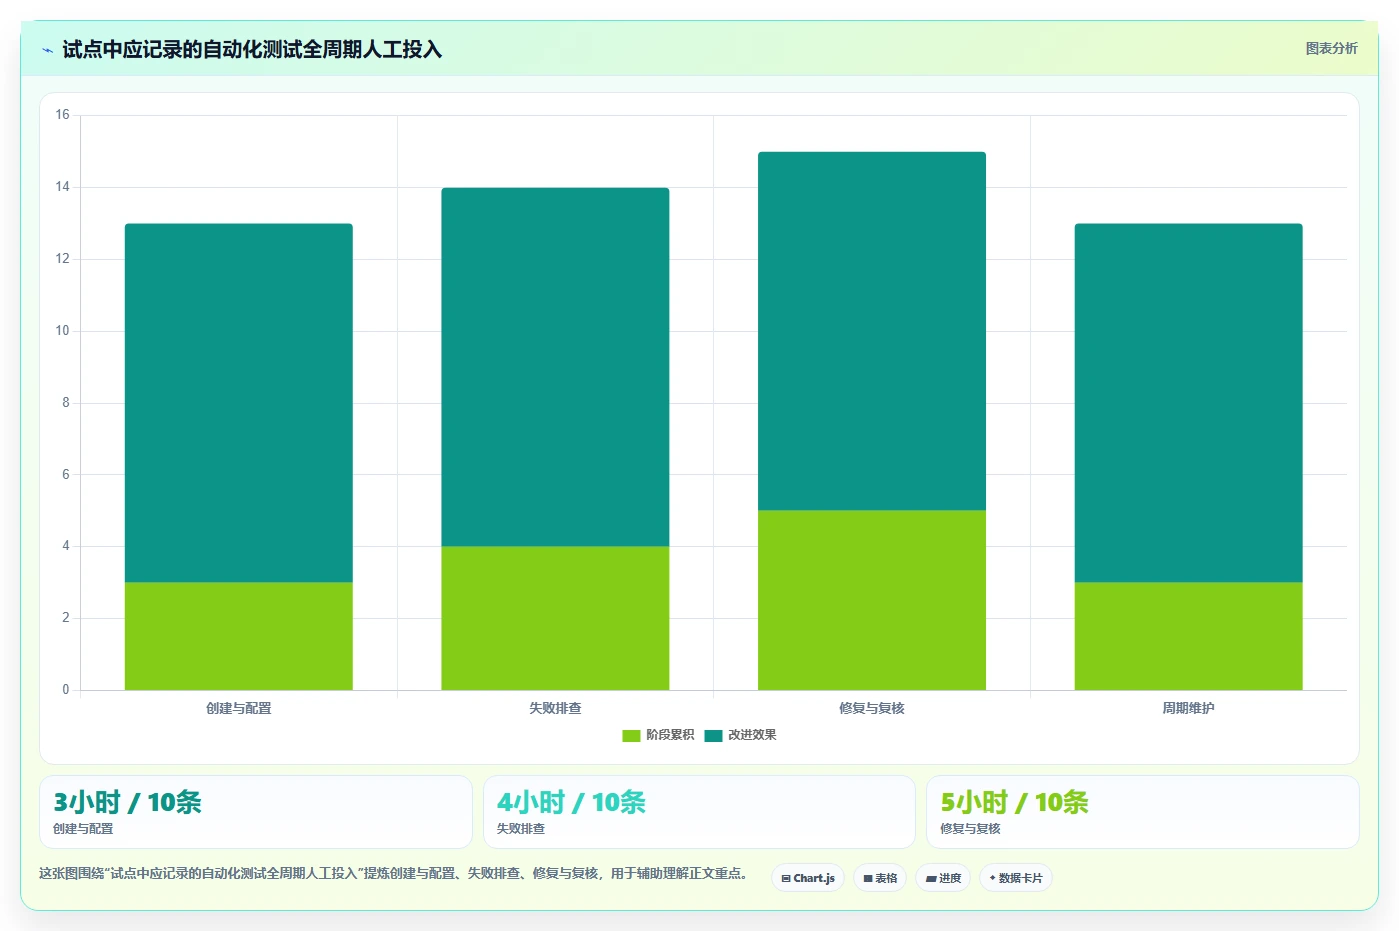
Task: Click the 阶段累积 legend label
Action: 670,735
